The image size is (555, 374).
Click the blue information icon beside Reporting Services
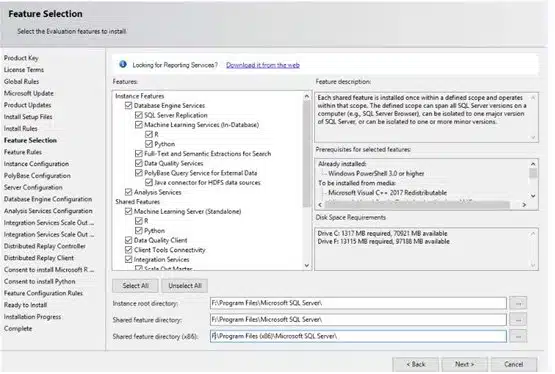tap(123, 64)
